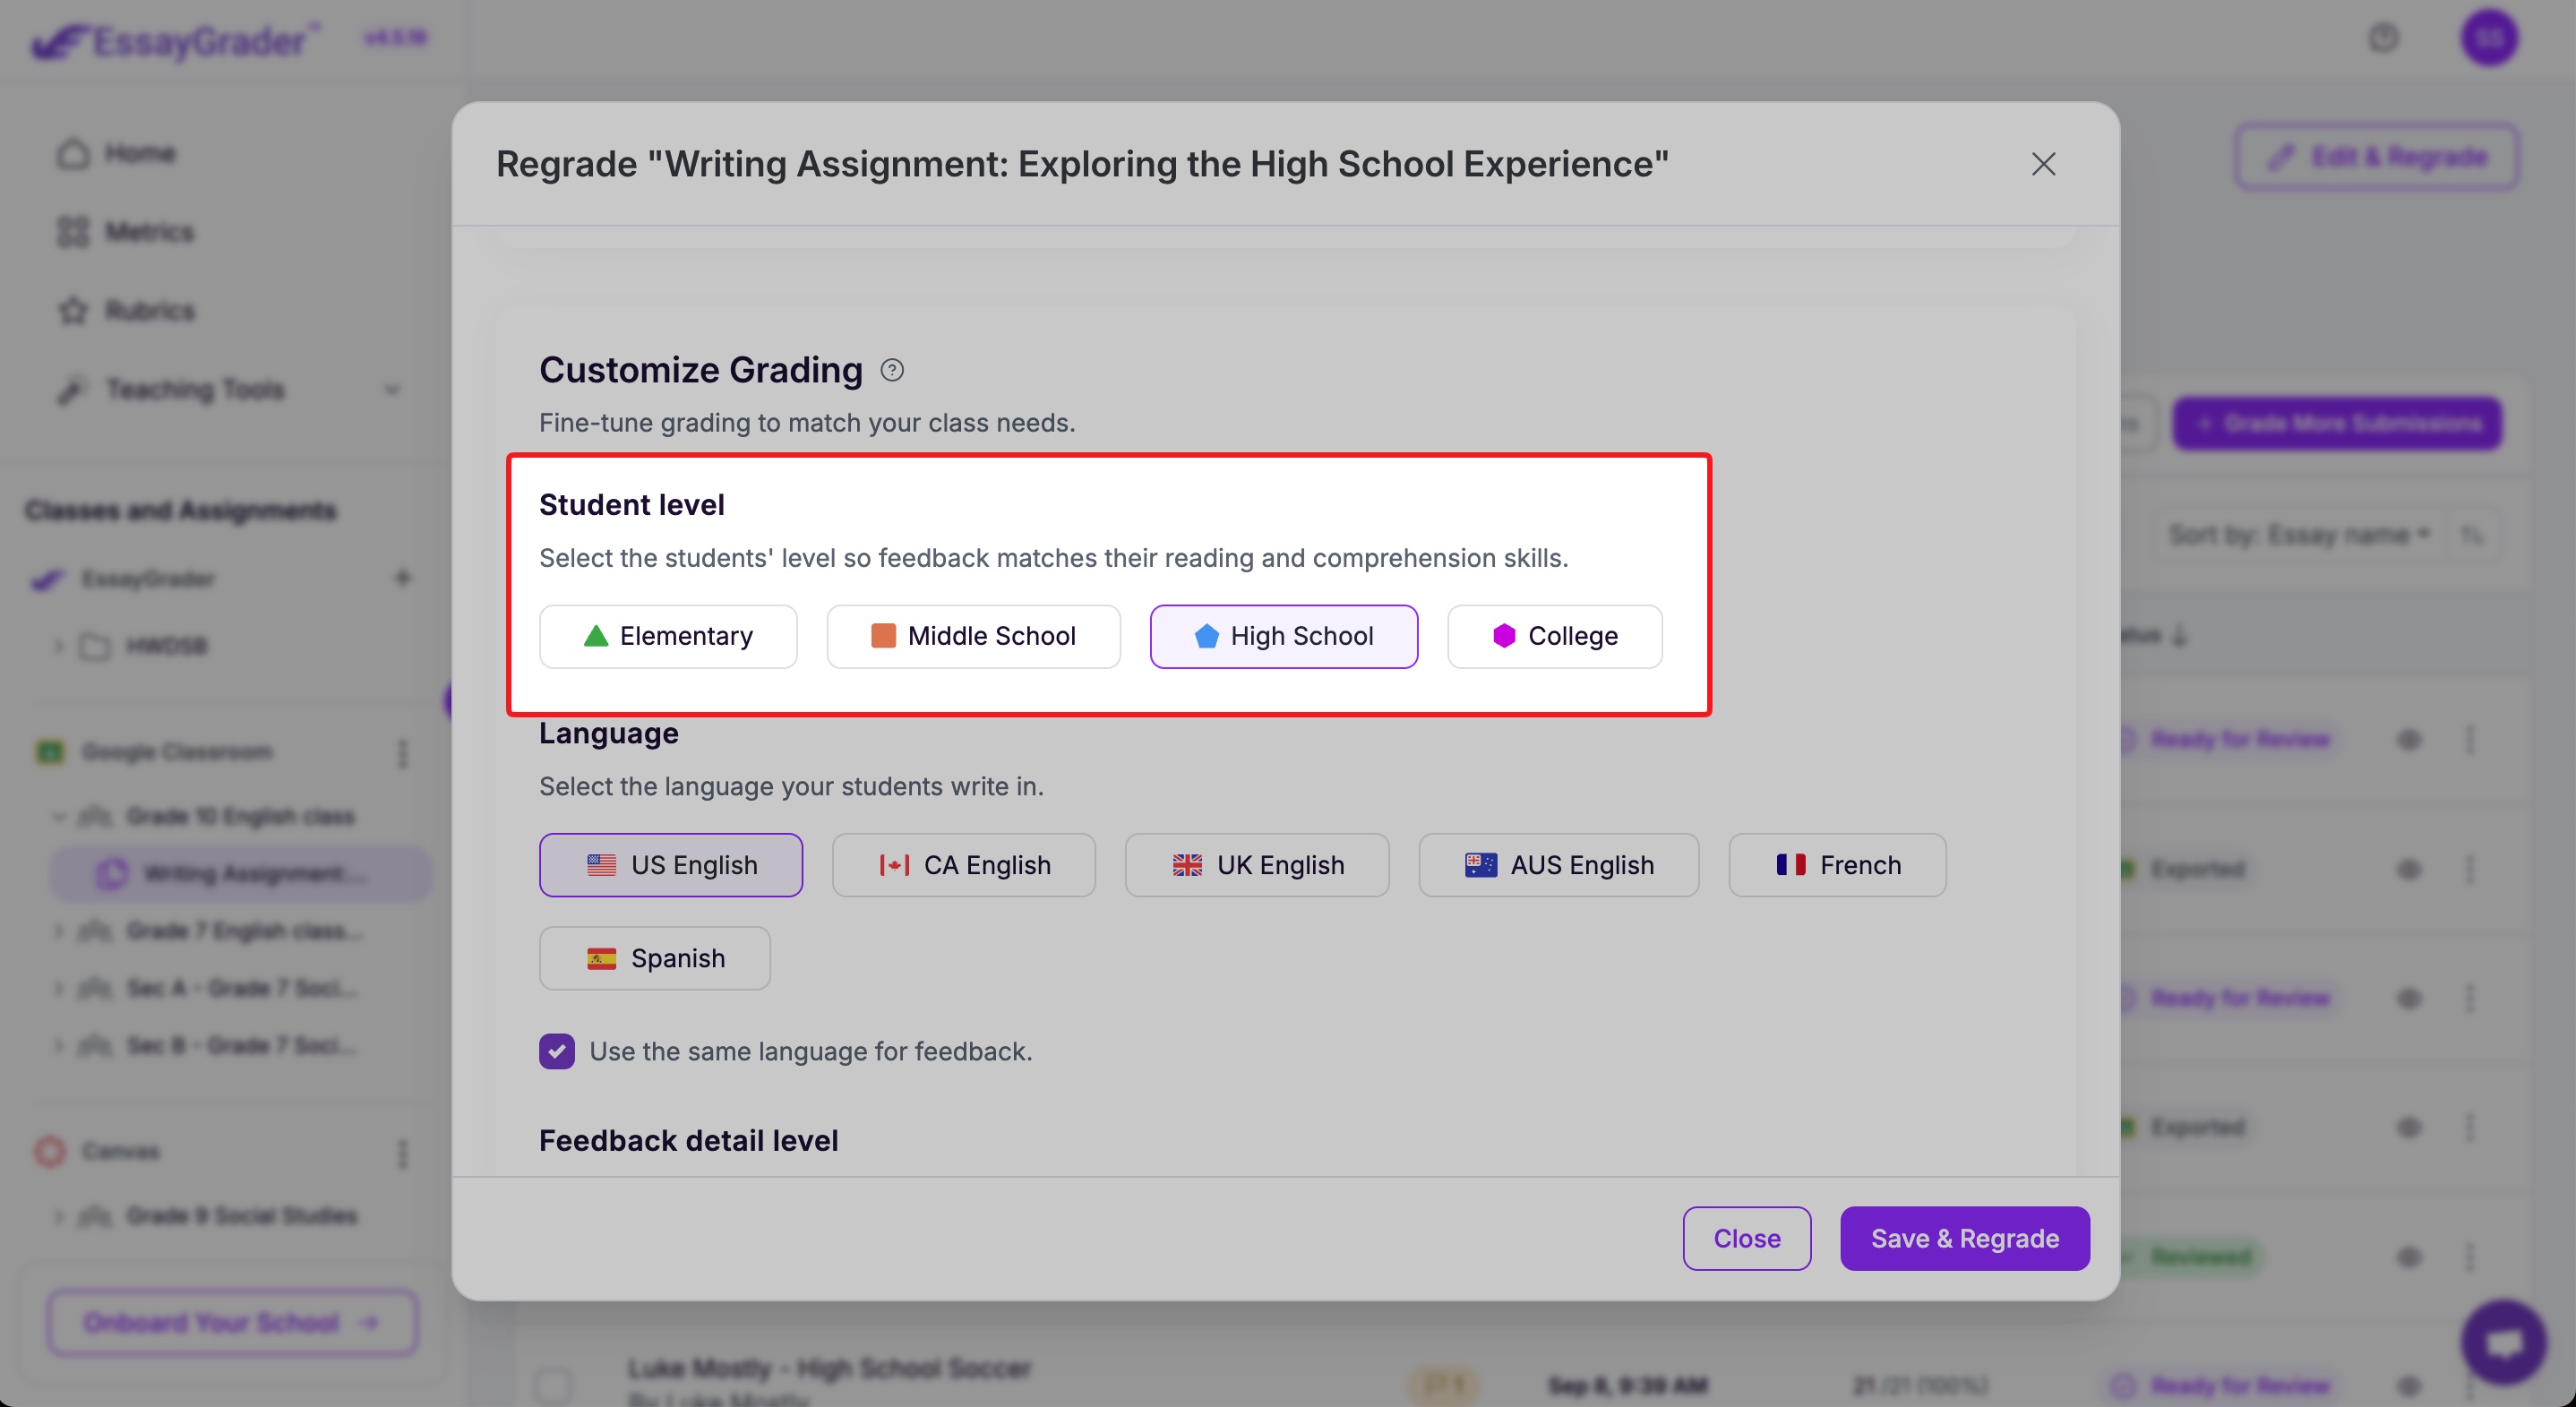
Task: Collapse the Grade 10 English class tree
Action: (58, 817)
